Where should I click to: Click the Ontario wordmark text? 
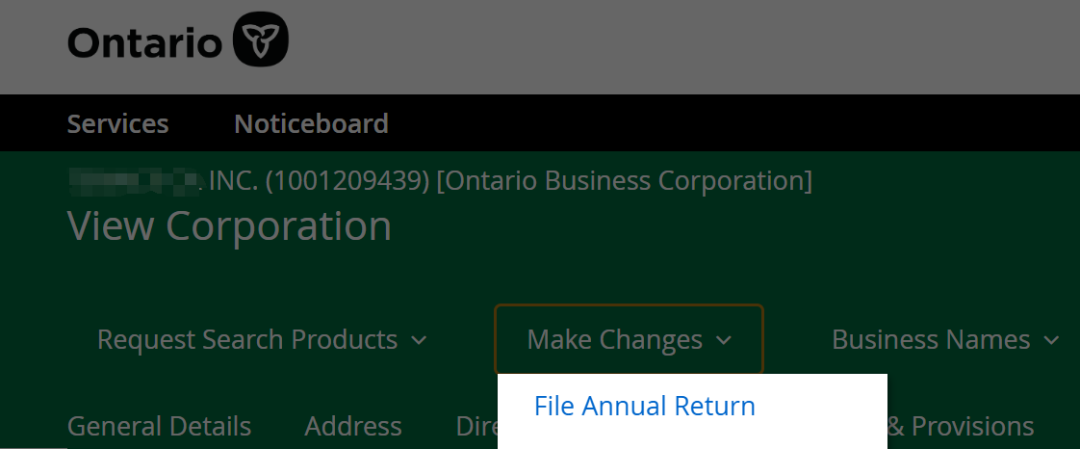[145, 43]
